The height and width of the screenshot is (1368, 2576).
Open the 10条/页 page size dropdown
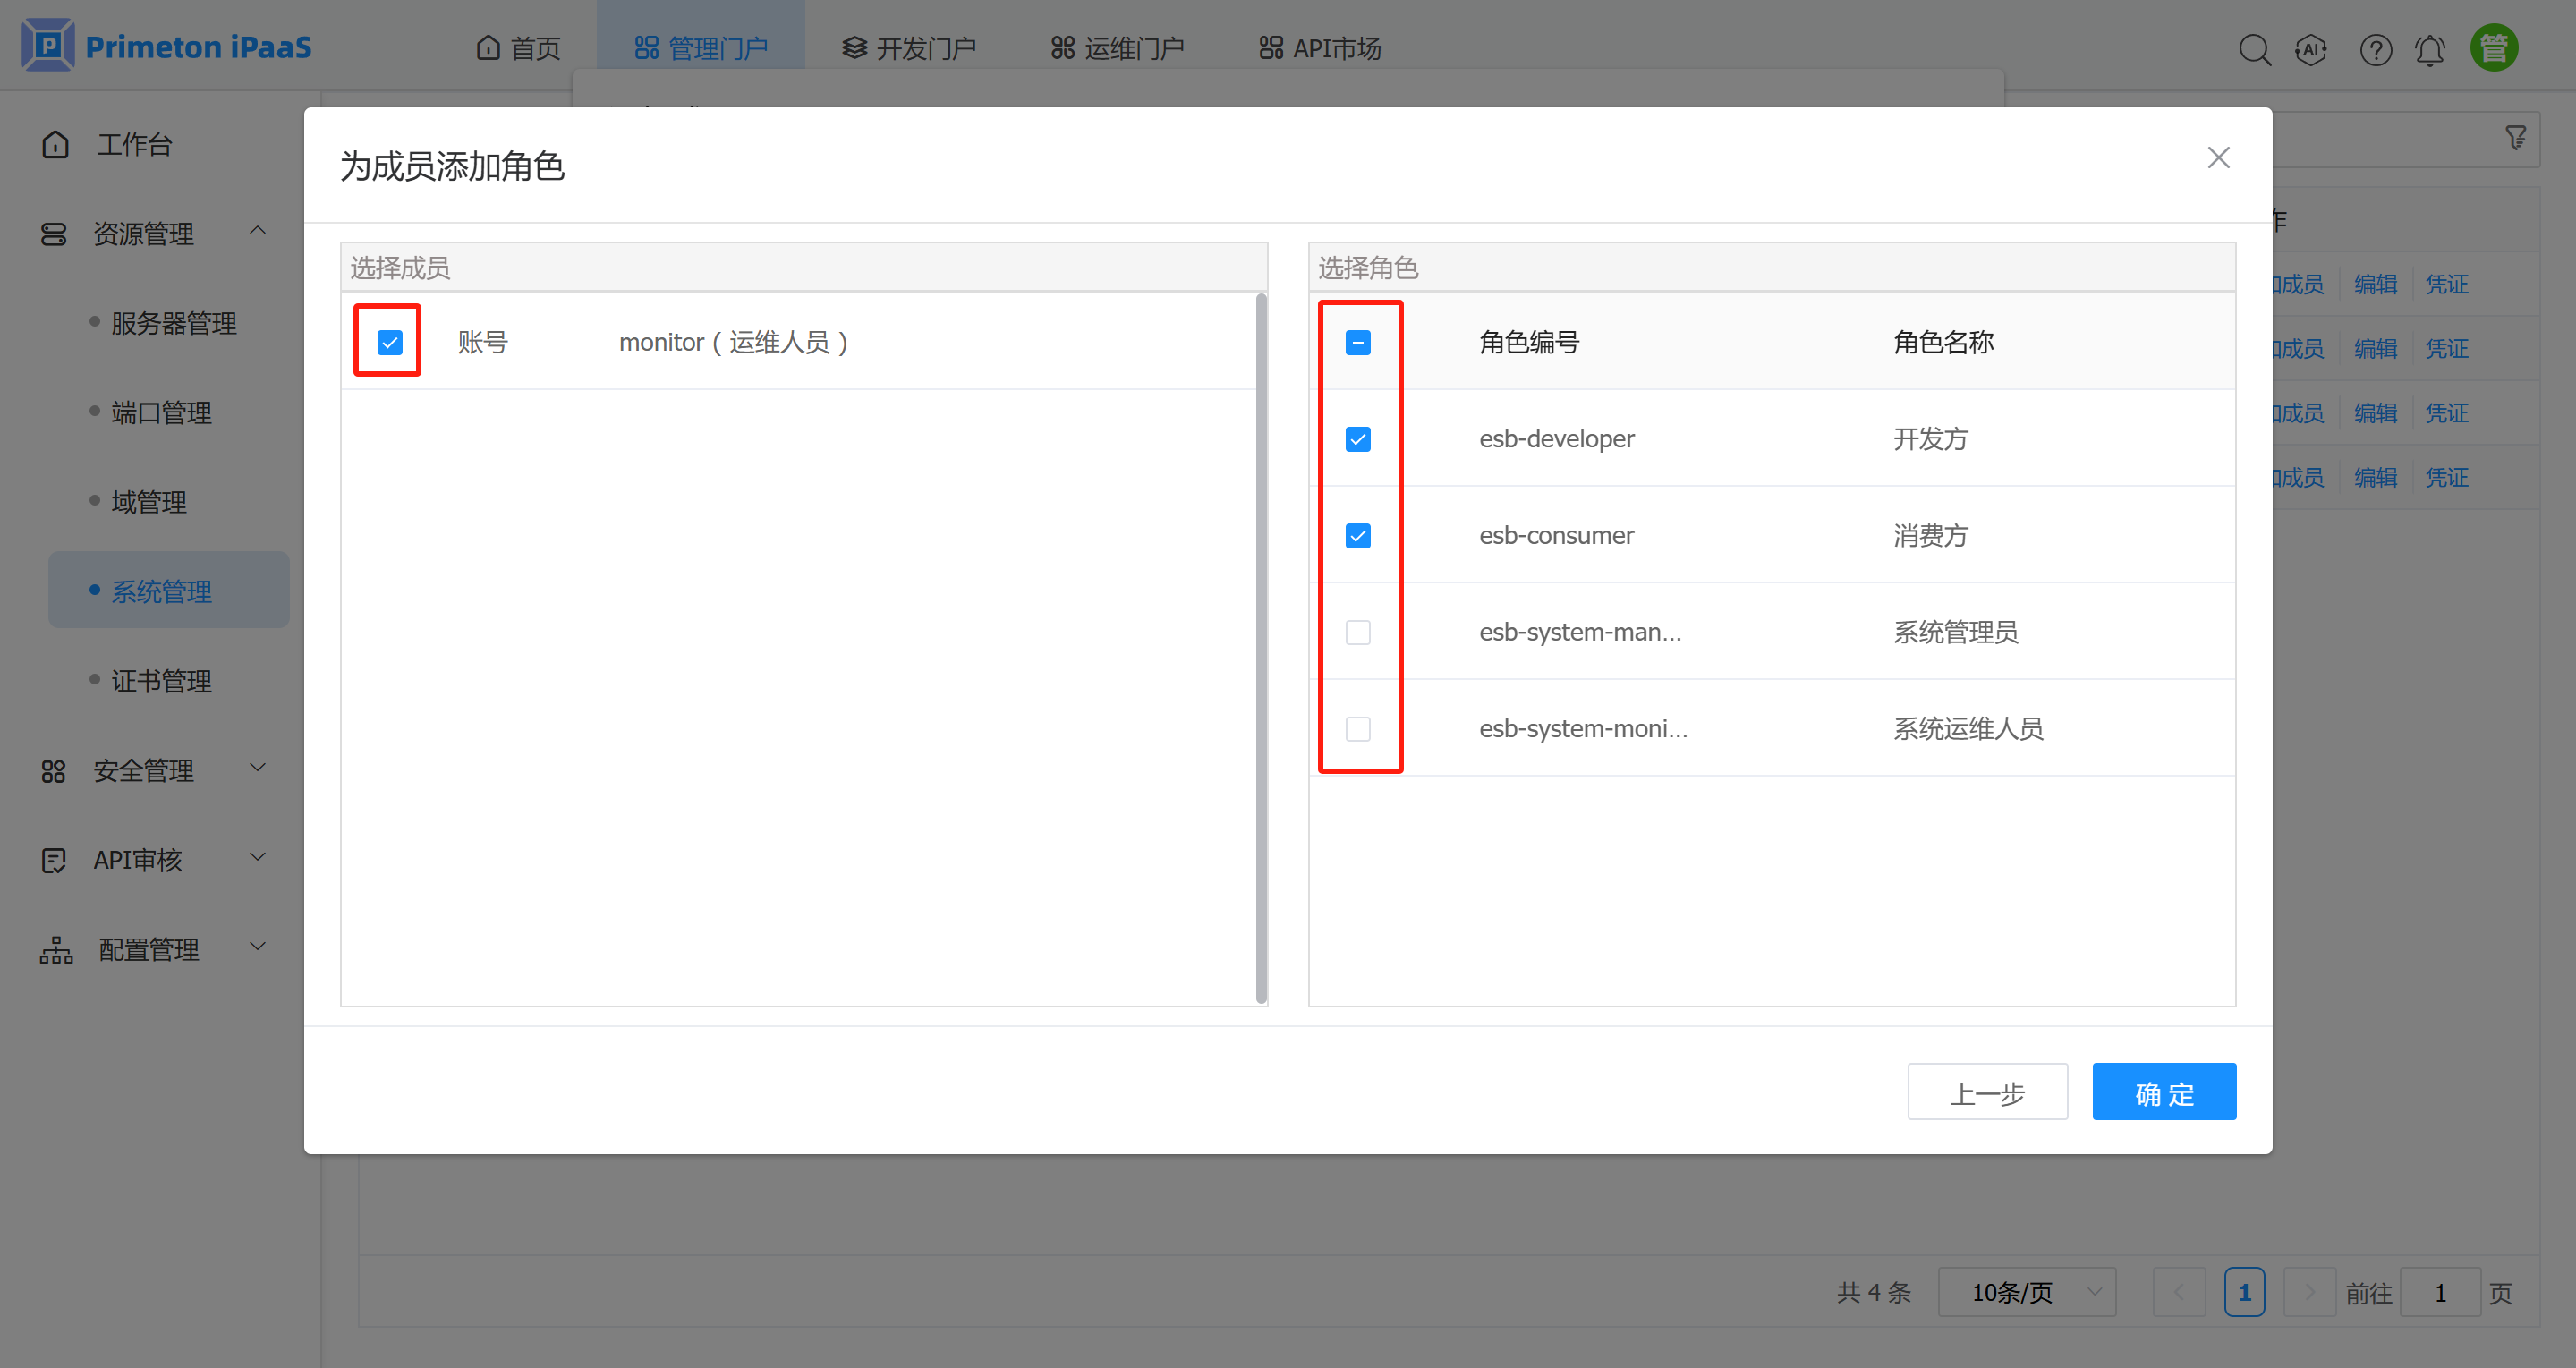click(2026, 1292)
